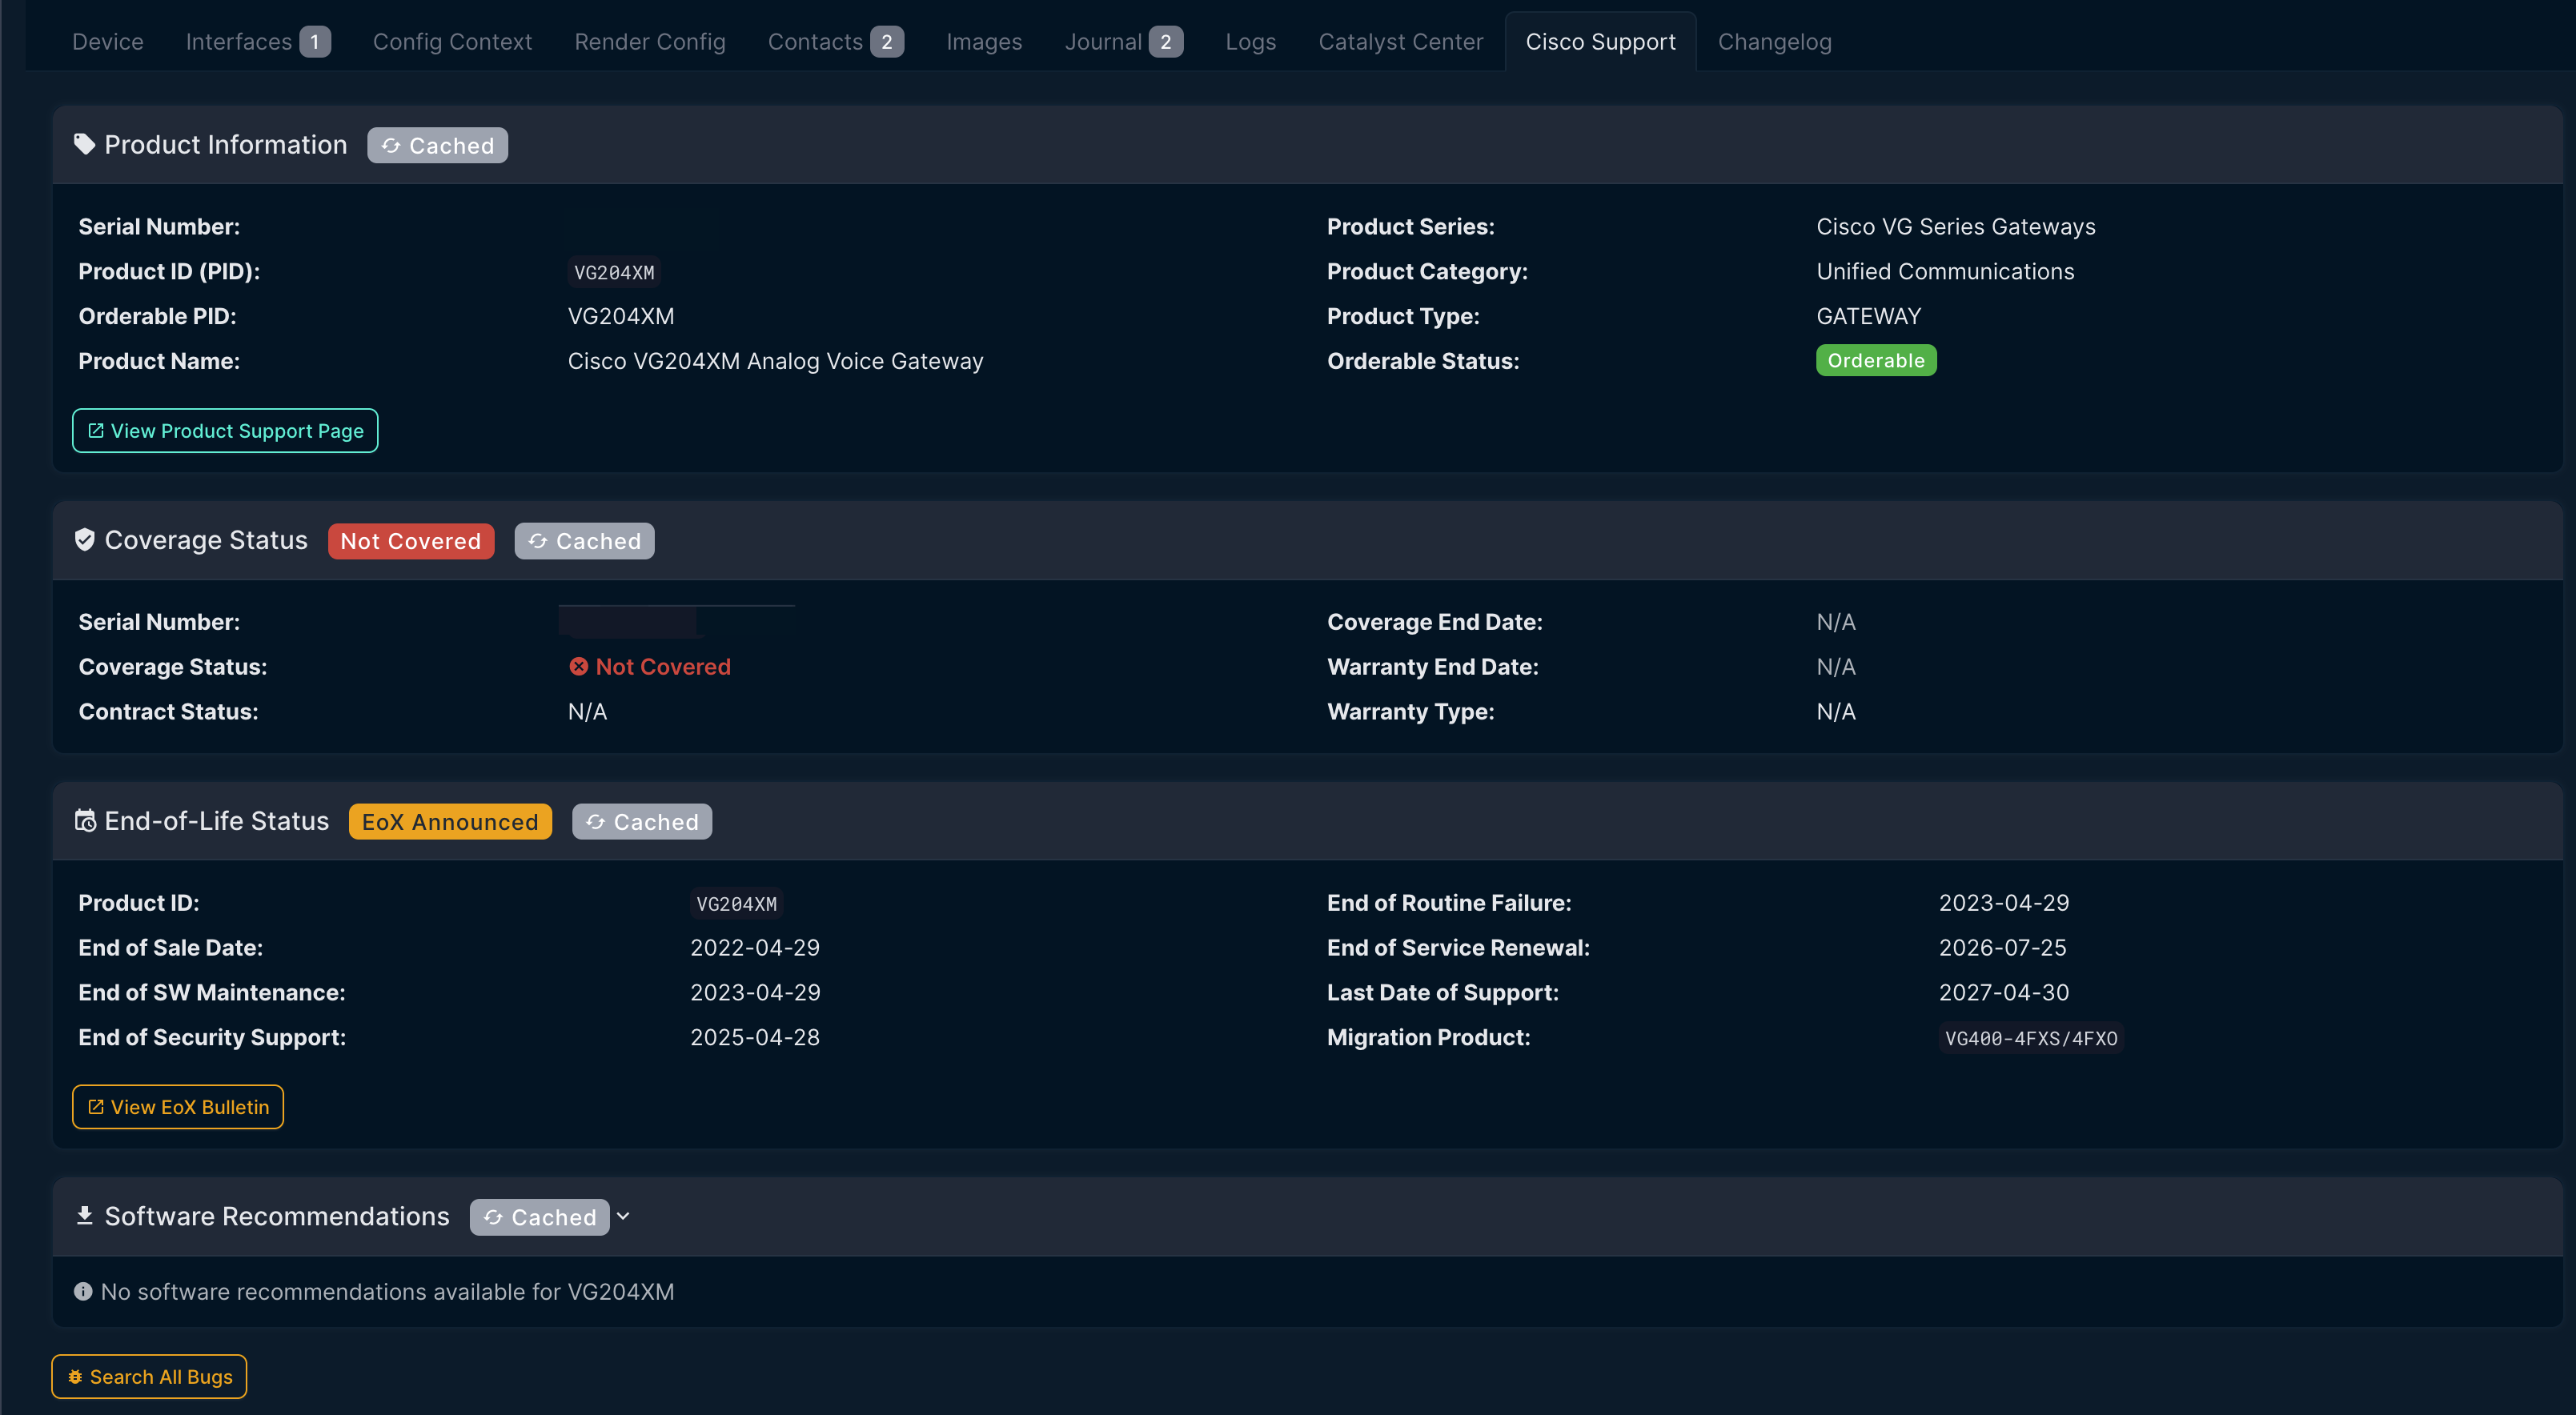The width and height of the screenshot is (2576, 1415).
Task: Click End of Security Support date 2025-04-28
Action: 755,1038
